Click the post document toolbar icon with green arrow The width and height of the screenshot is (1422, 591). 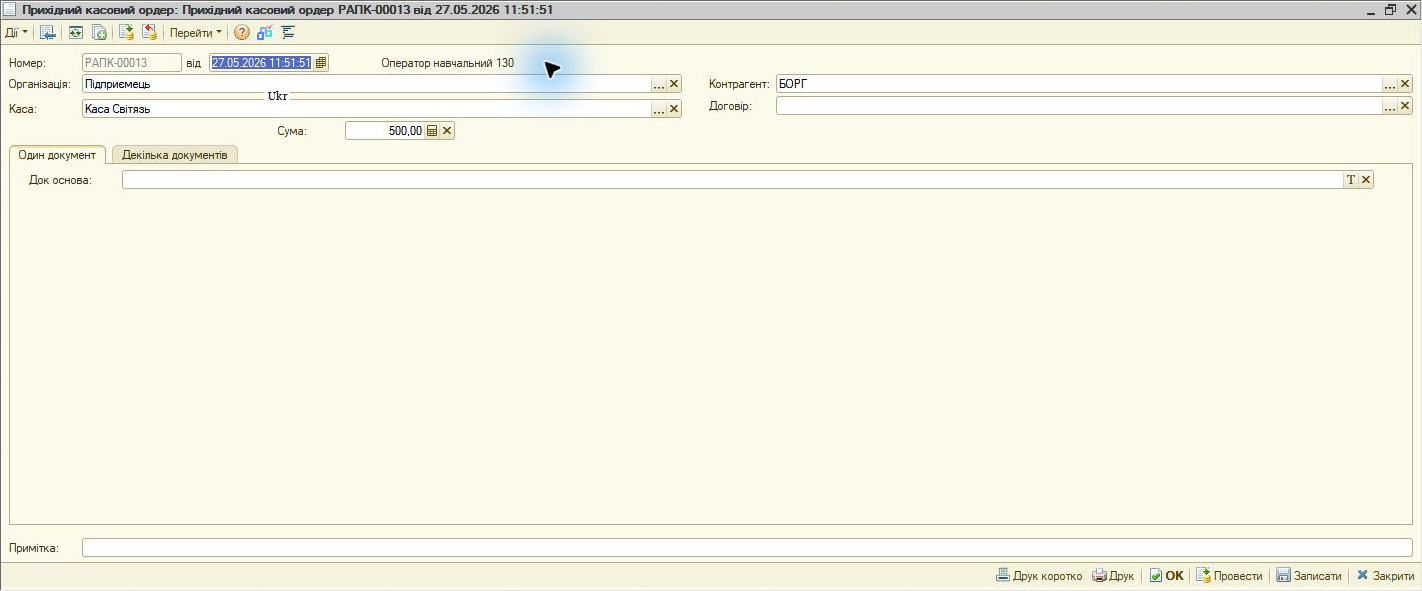(x=127, y=33)
